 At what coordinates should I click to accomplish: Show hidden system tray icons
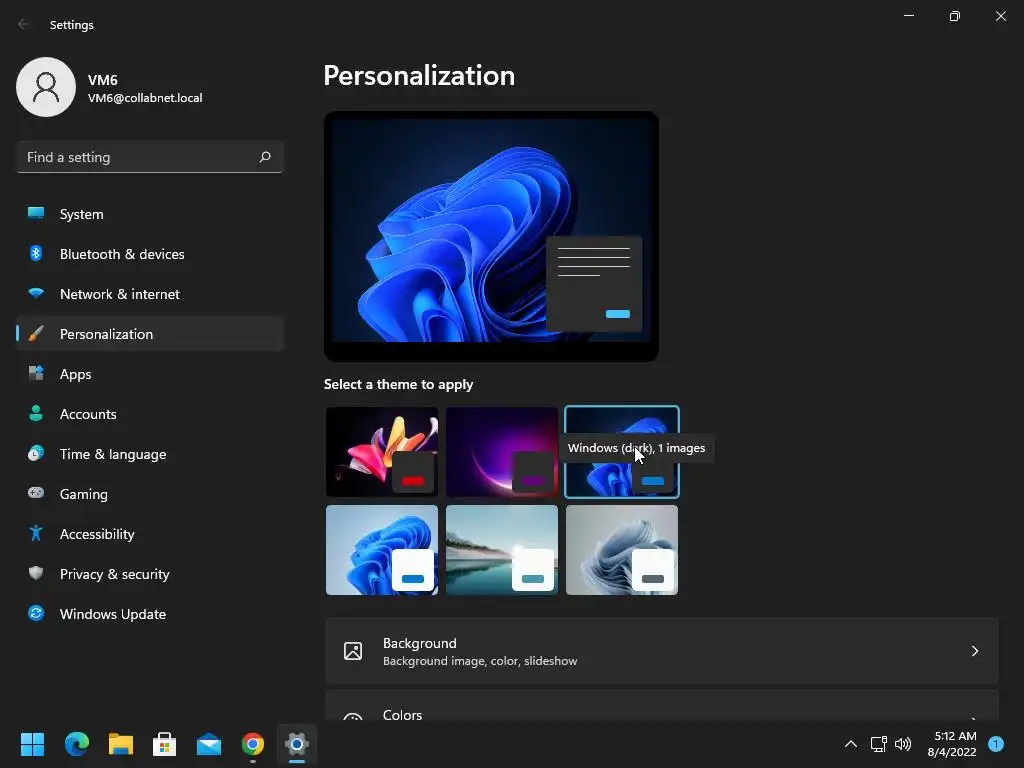click(851, 744)
